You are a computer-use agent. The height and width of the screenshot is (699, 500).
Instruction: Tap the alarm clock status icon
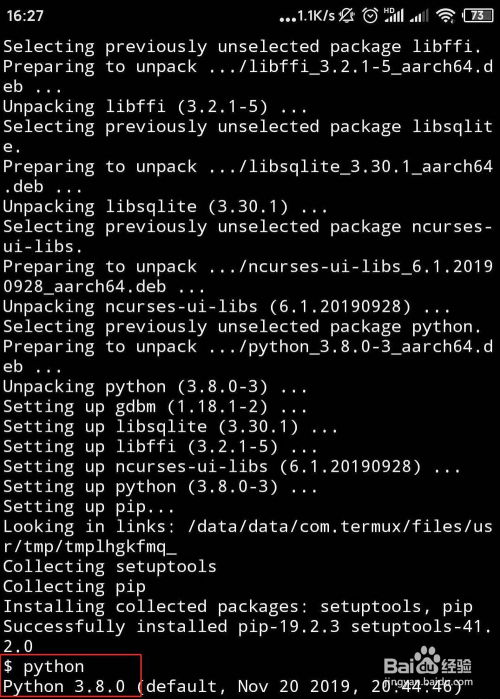pos(370,16)
